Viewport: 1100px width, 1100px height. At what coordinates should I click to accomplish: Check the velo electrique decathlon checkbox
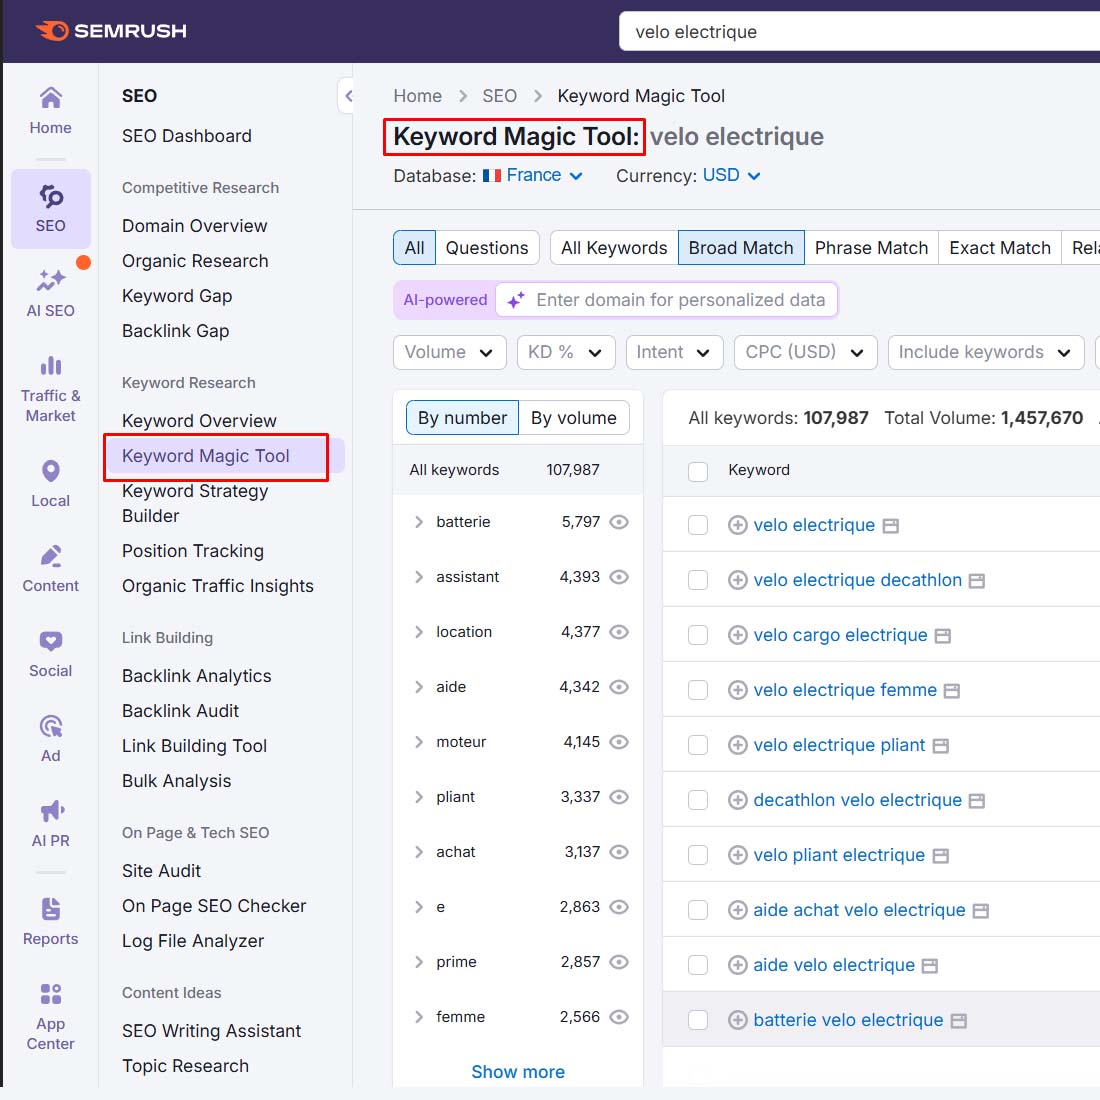click(698, 580)
